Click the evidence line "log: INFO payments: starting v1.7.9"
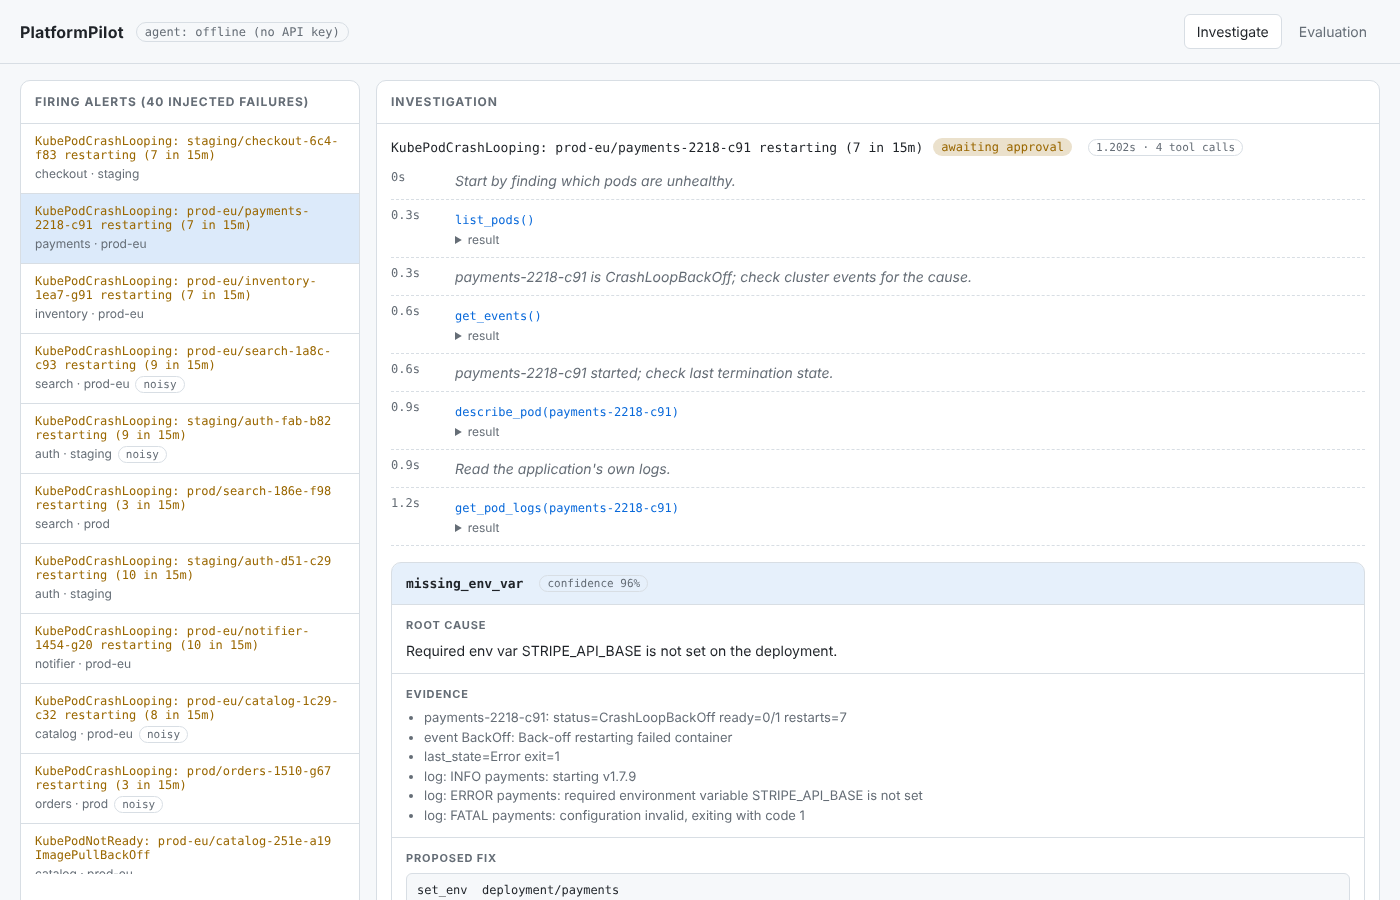This screenshot has height=900, width=1400. tap(530, 777)
